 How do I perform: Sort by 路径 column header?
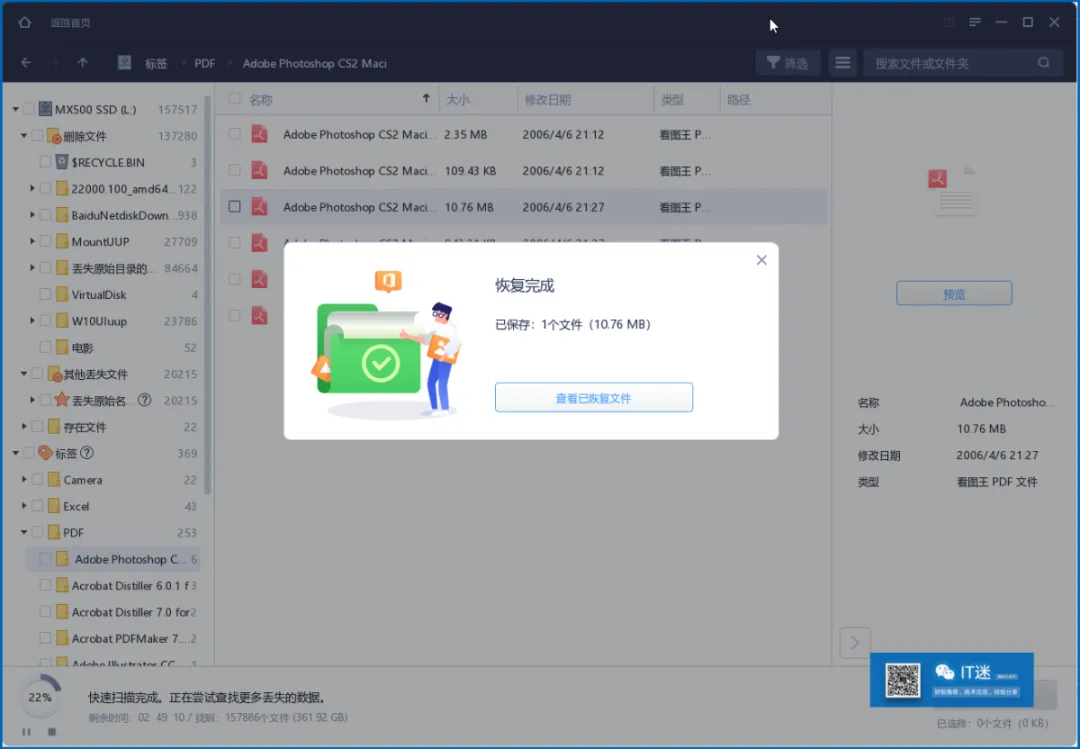pos(738,100)
